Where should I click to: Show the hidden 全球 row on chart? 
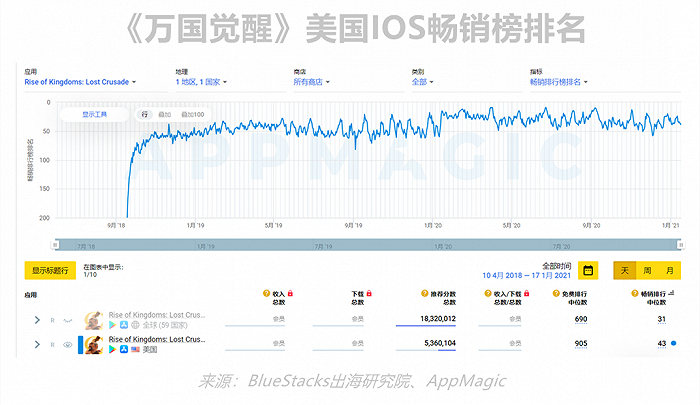click(x=67, y=320)
